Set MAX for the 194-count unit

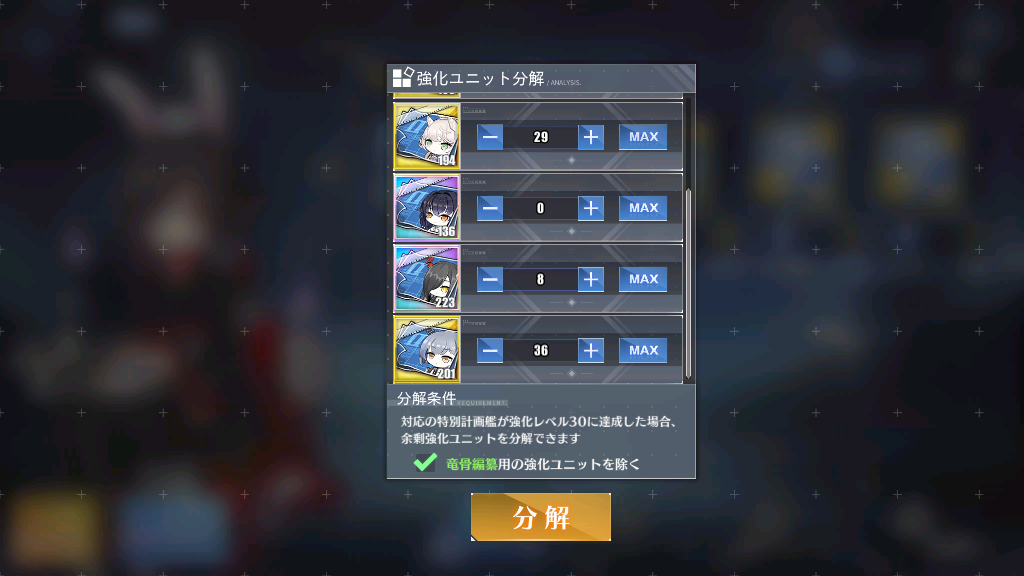pyautogui.click(x=643, y=137)
